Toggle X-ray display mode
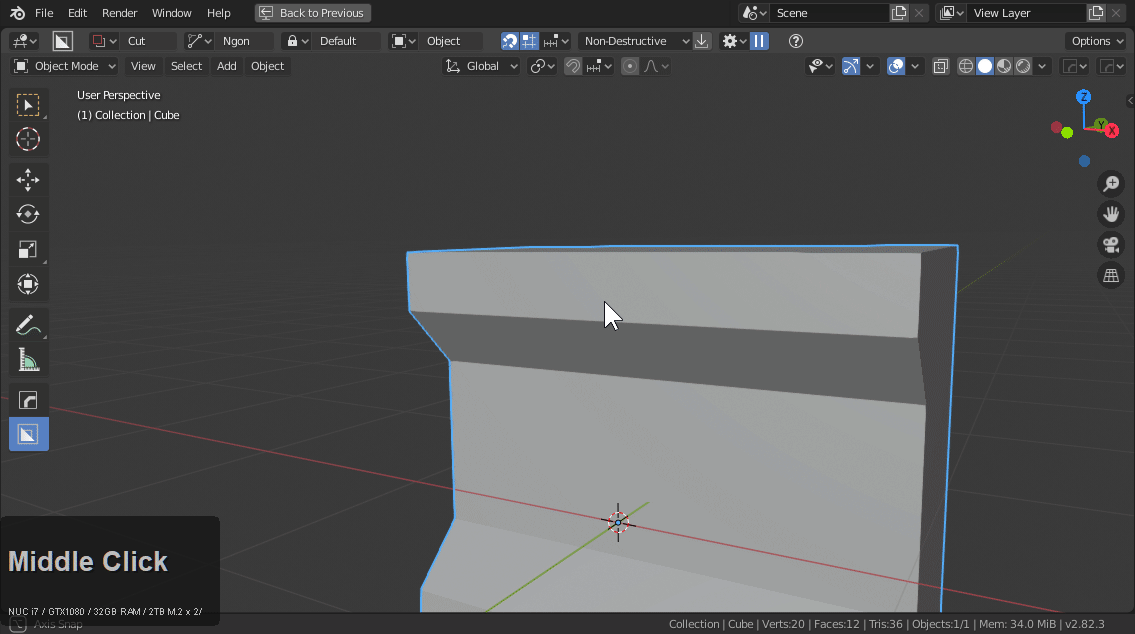This screenshot has height=634, width=1135. point(941,66)
